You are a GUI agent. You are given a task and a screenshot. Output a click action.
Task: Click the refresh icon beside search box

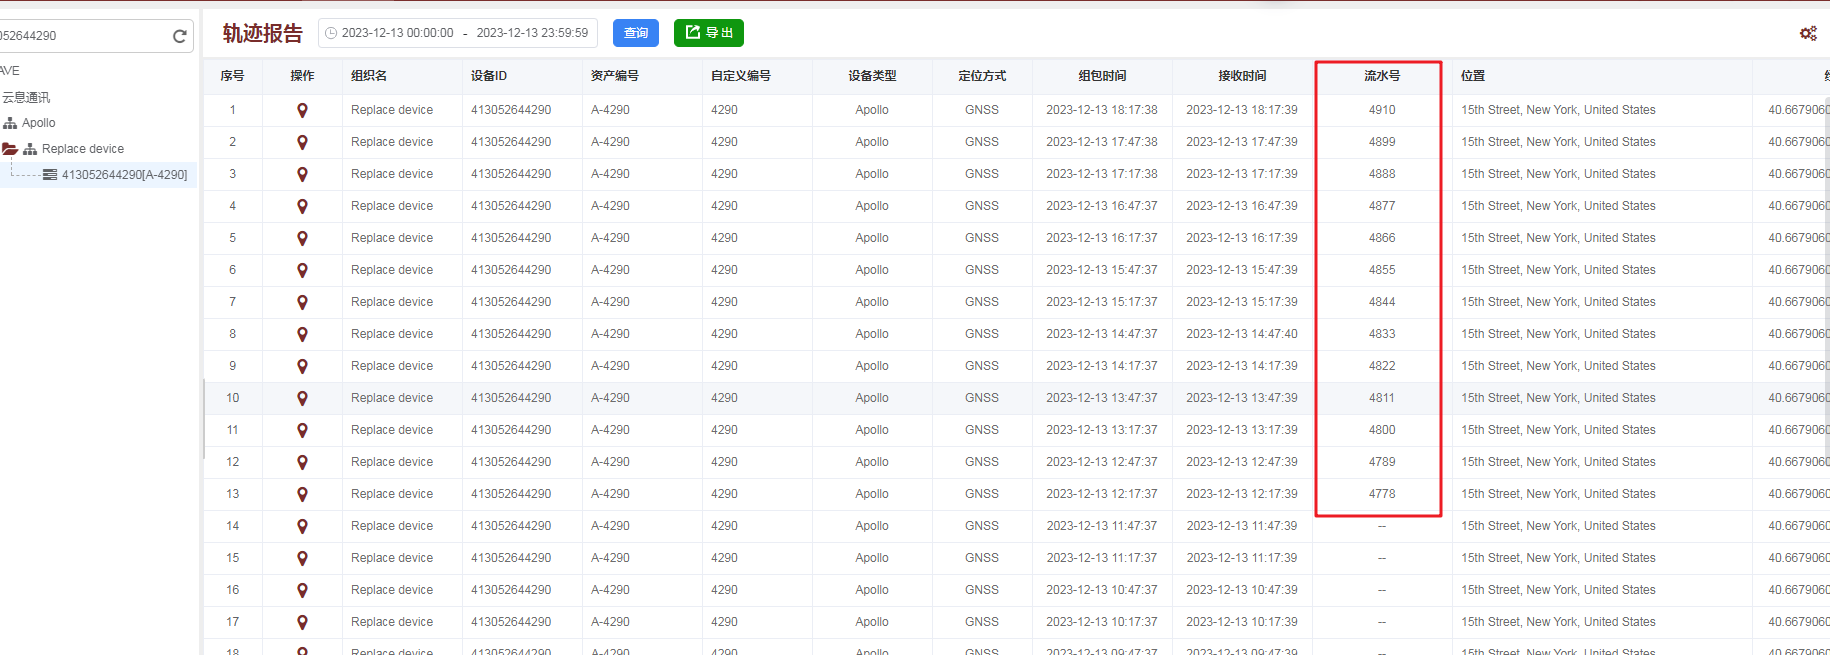[x=180, y=36]
